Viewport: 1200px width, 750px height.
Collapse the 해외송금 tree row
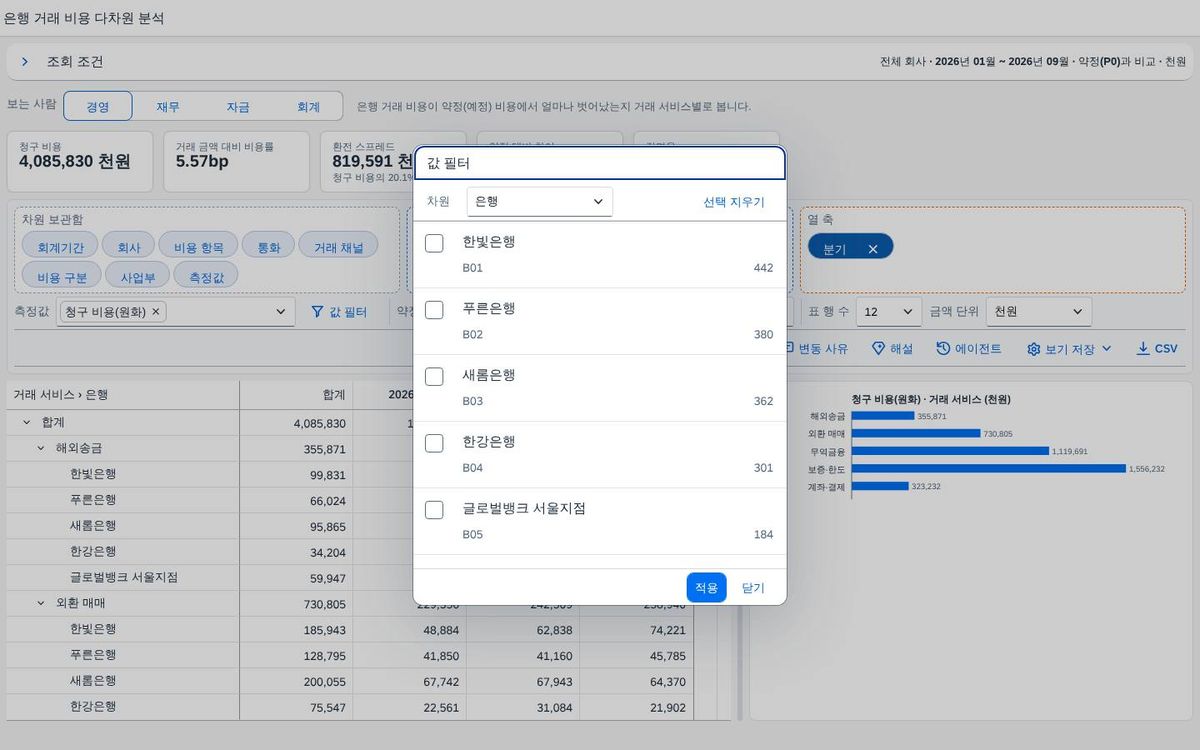click(x=41, y=449)
